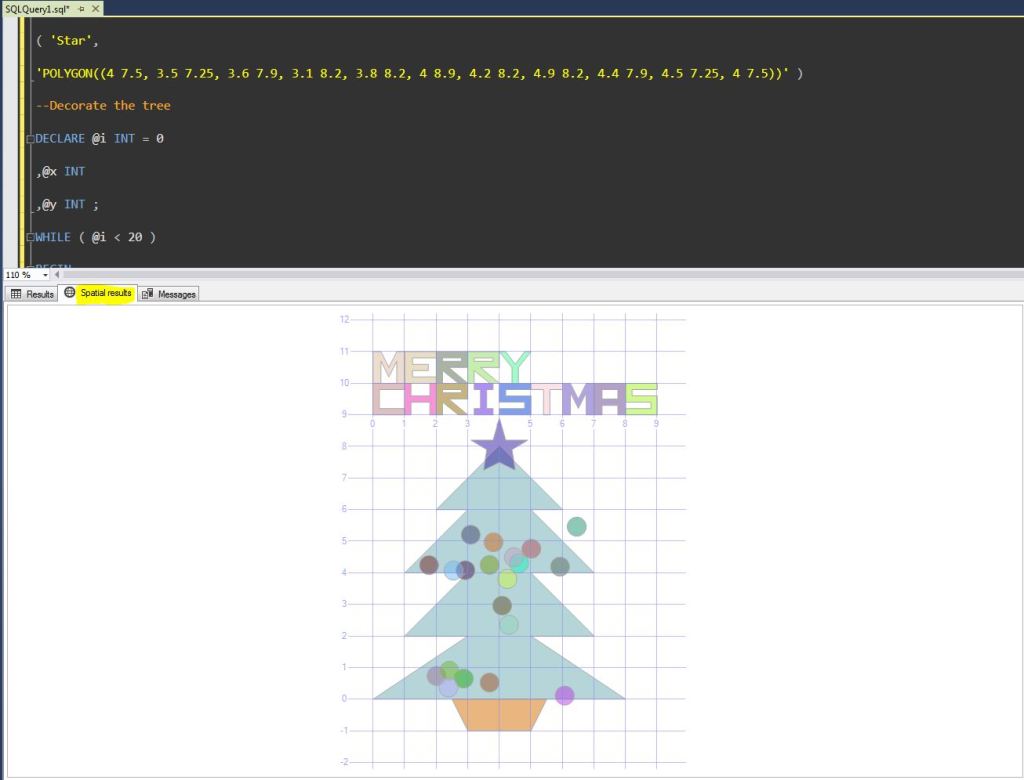Select the purple ornament right of the trunk
This screenshot has height=780, width=1024.
pyautogui.click(x=564, y=695)
